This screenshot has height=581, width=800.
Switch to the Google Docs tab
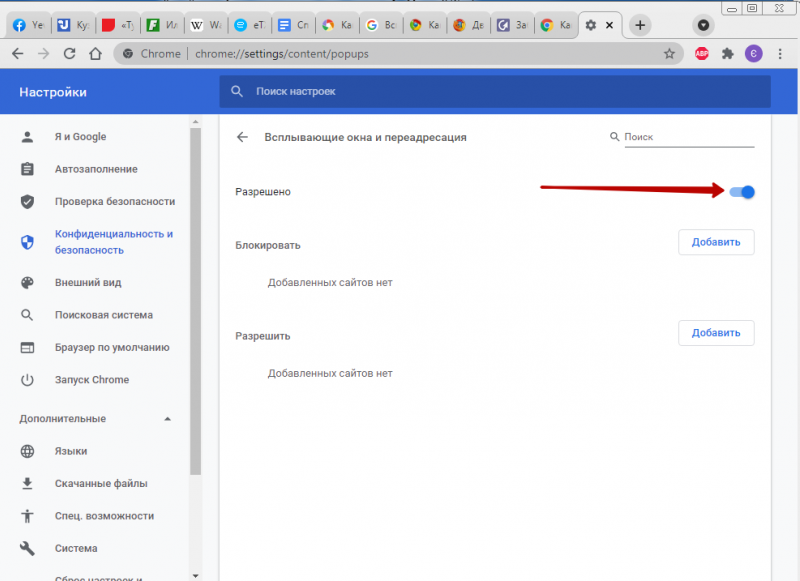pyautogui.click(x=293, y=25)
